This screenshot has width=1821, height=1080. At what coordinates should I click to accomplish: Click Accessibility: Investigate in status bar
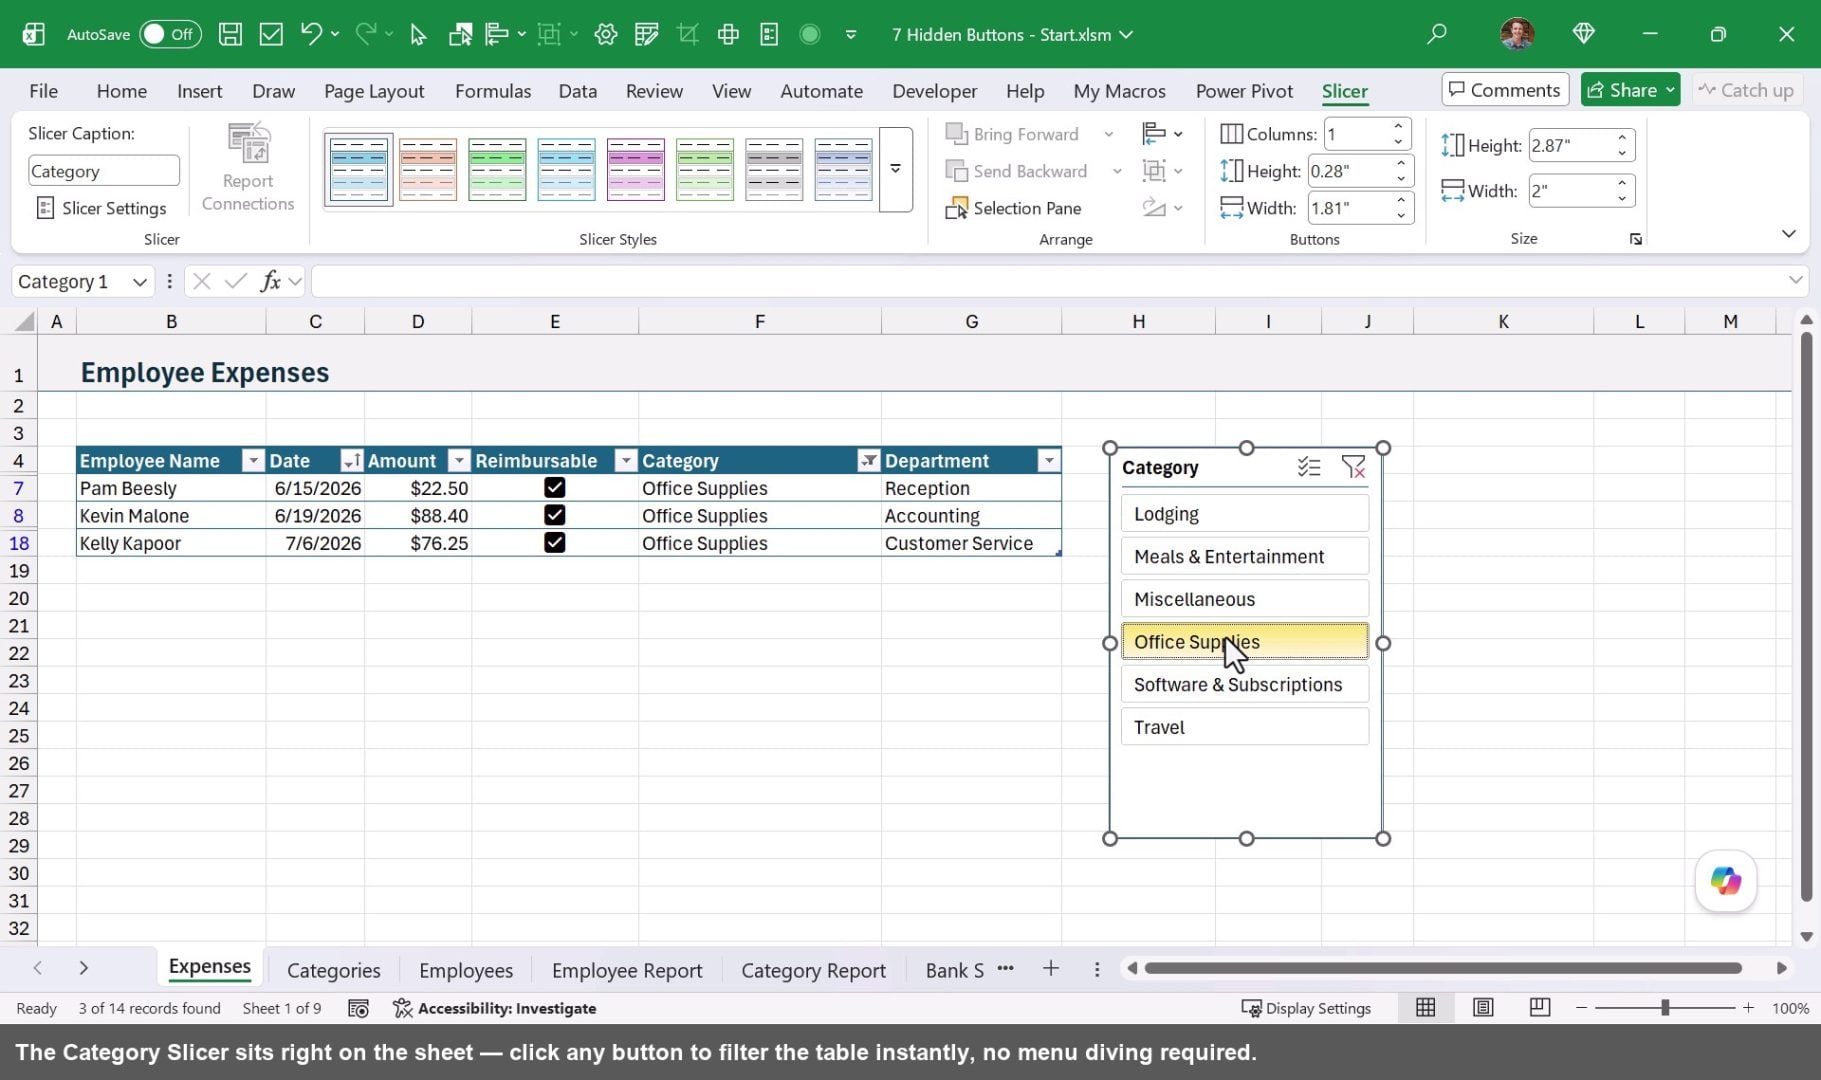tap(495, 1008)
